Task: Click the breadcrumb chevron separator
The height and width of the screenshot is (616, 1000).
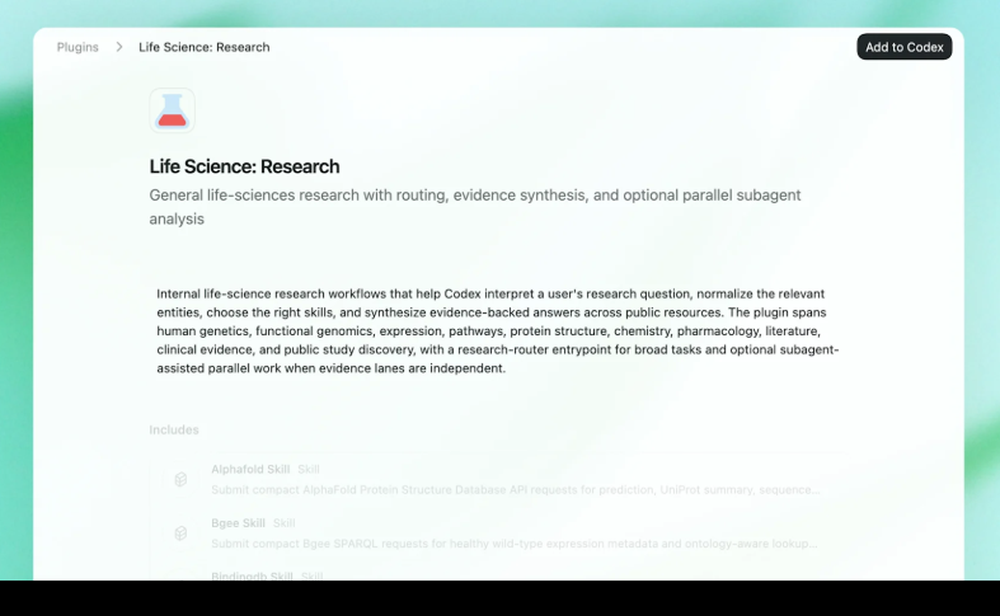Action: 119,47
